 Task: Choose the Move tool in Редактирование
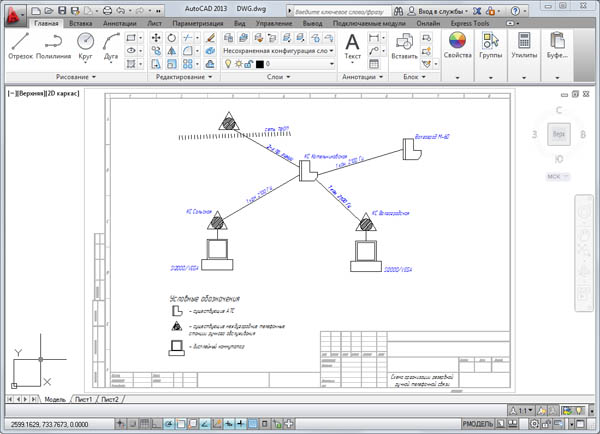[156, 38]
